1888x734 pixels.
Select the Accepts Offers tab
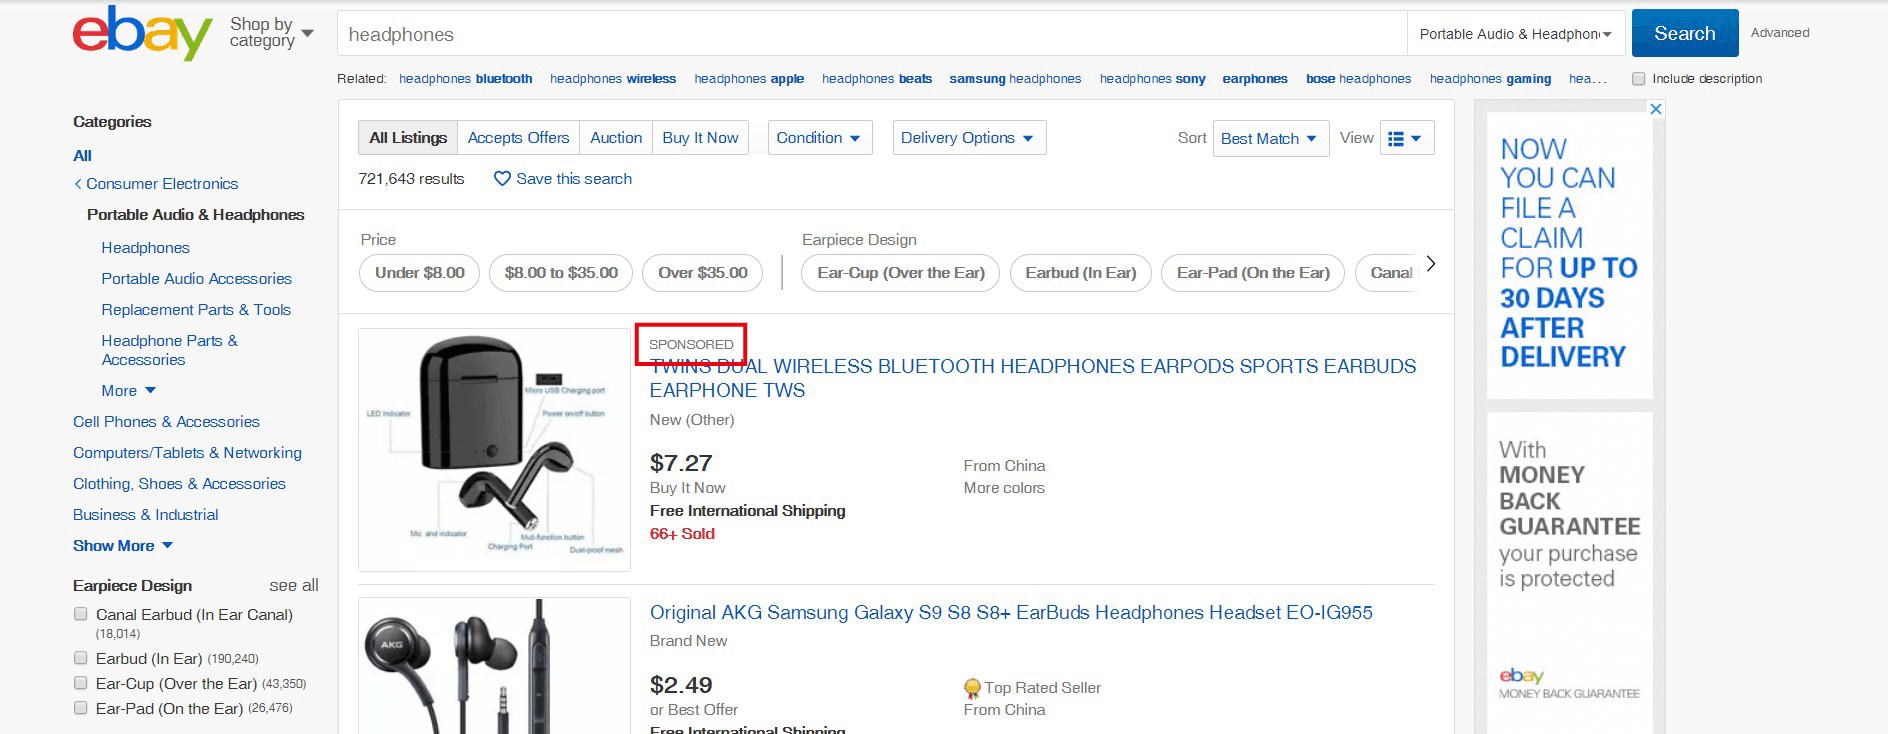click(x=518, y=138)
